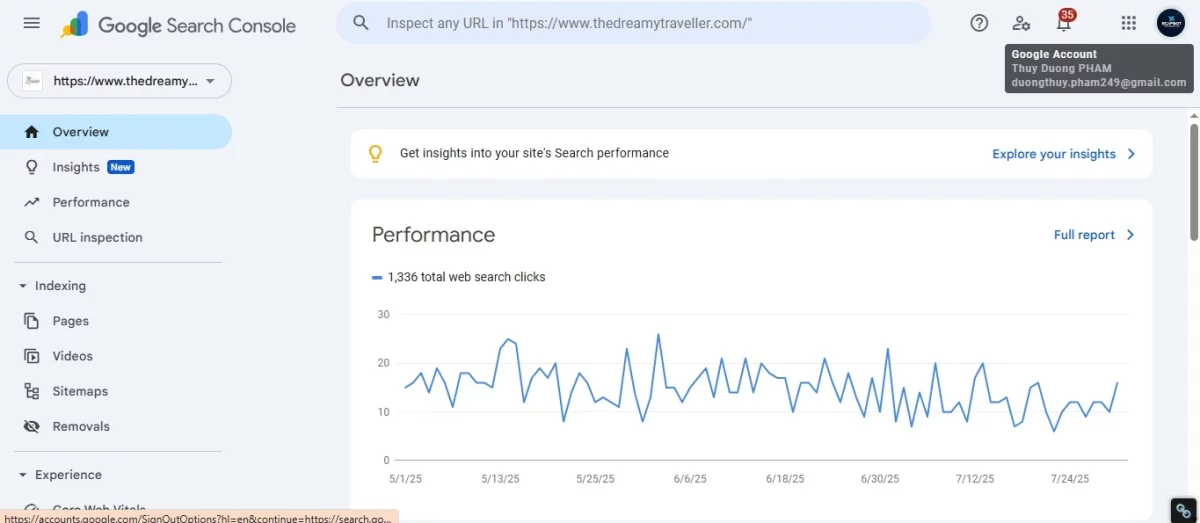Screen dimensions: 1200x523
Task: Click the property favicon in selector
Action: click(x=33, y=81)
